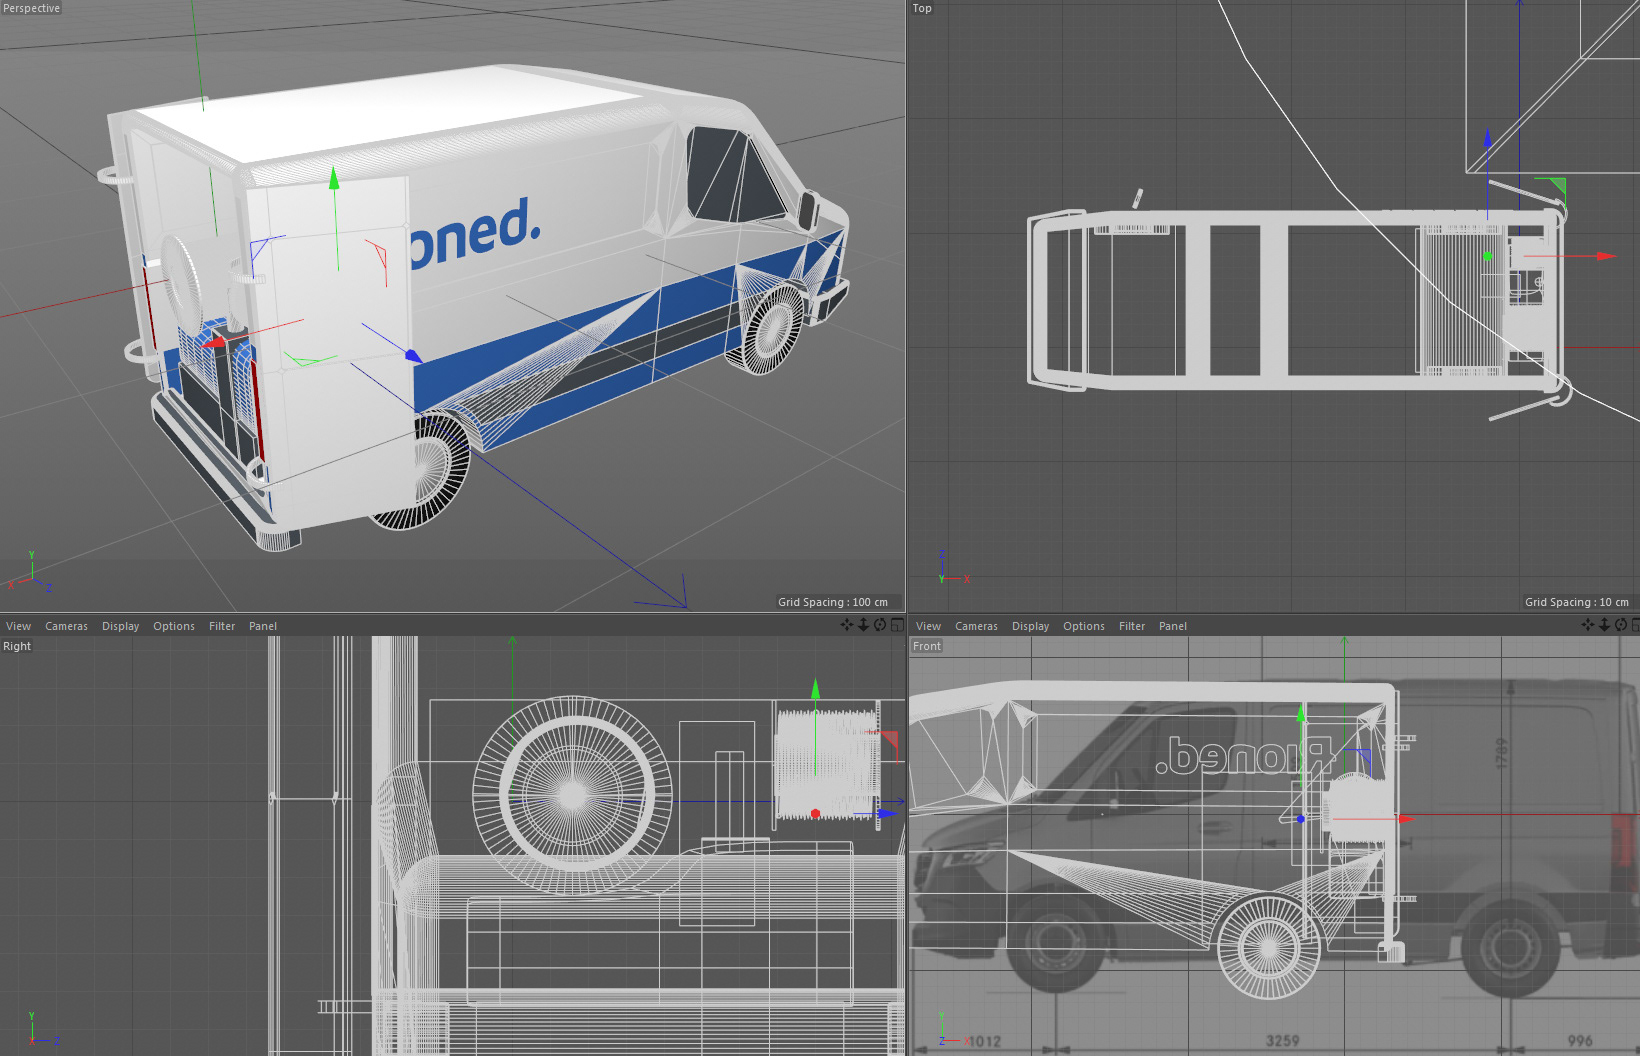This screenshot has width=1640, height=1056.
Task: Open the Filter menu in the Front viewport
Action: point(1132,626)
